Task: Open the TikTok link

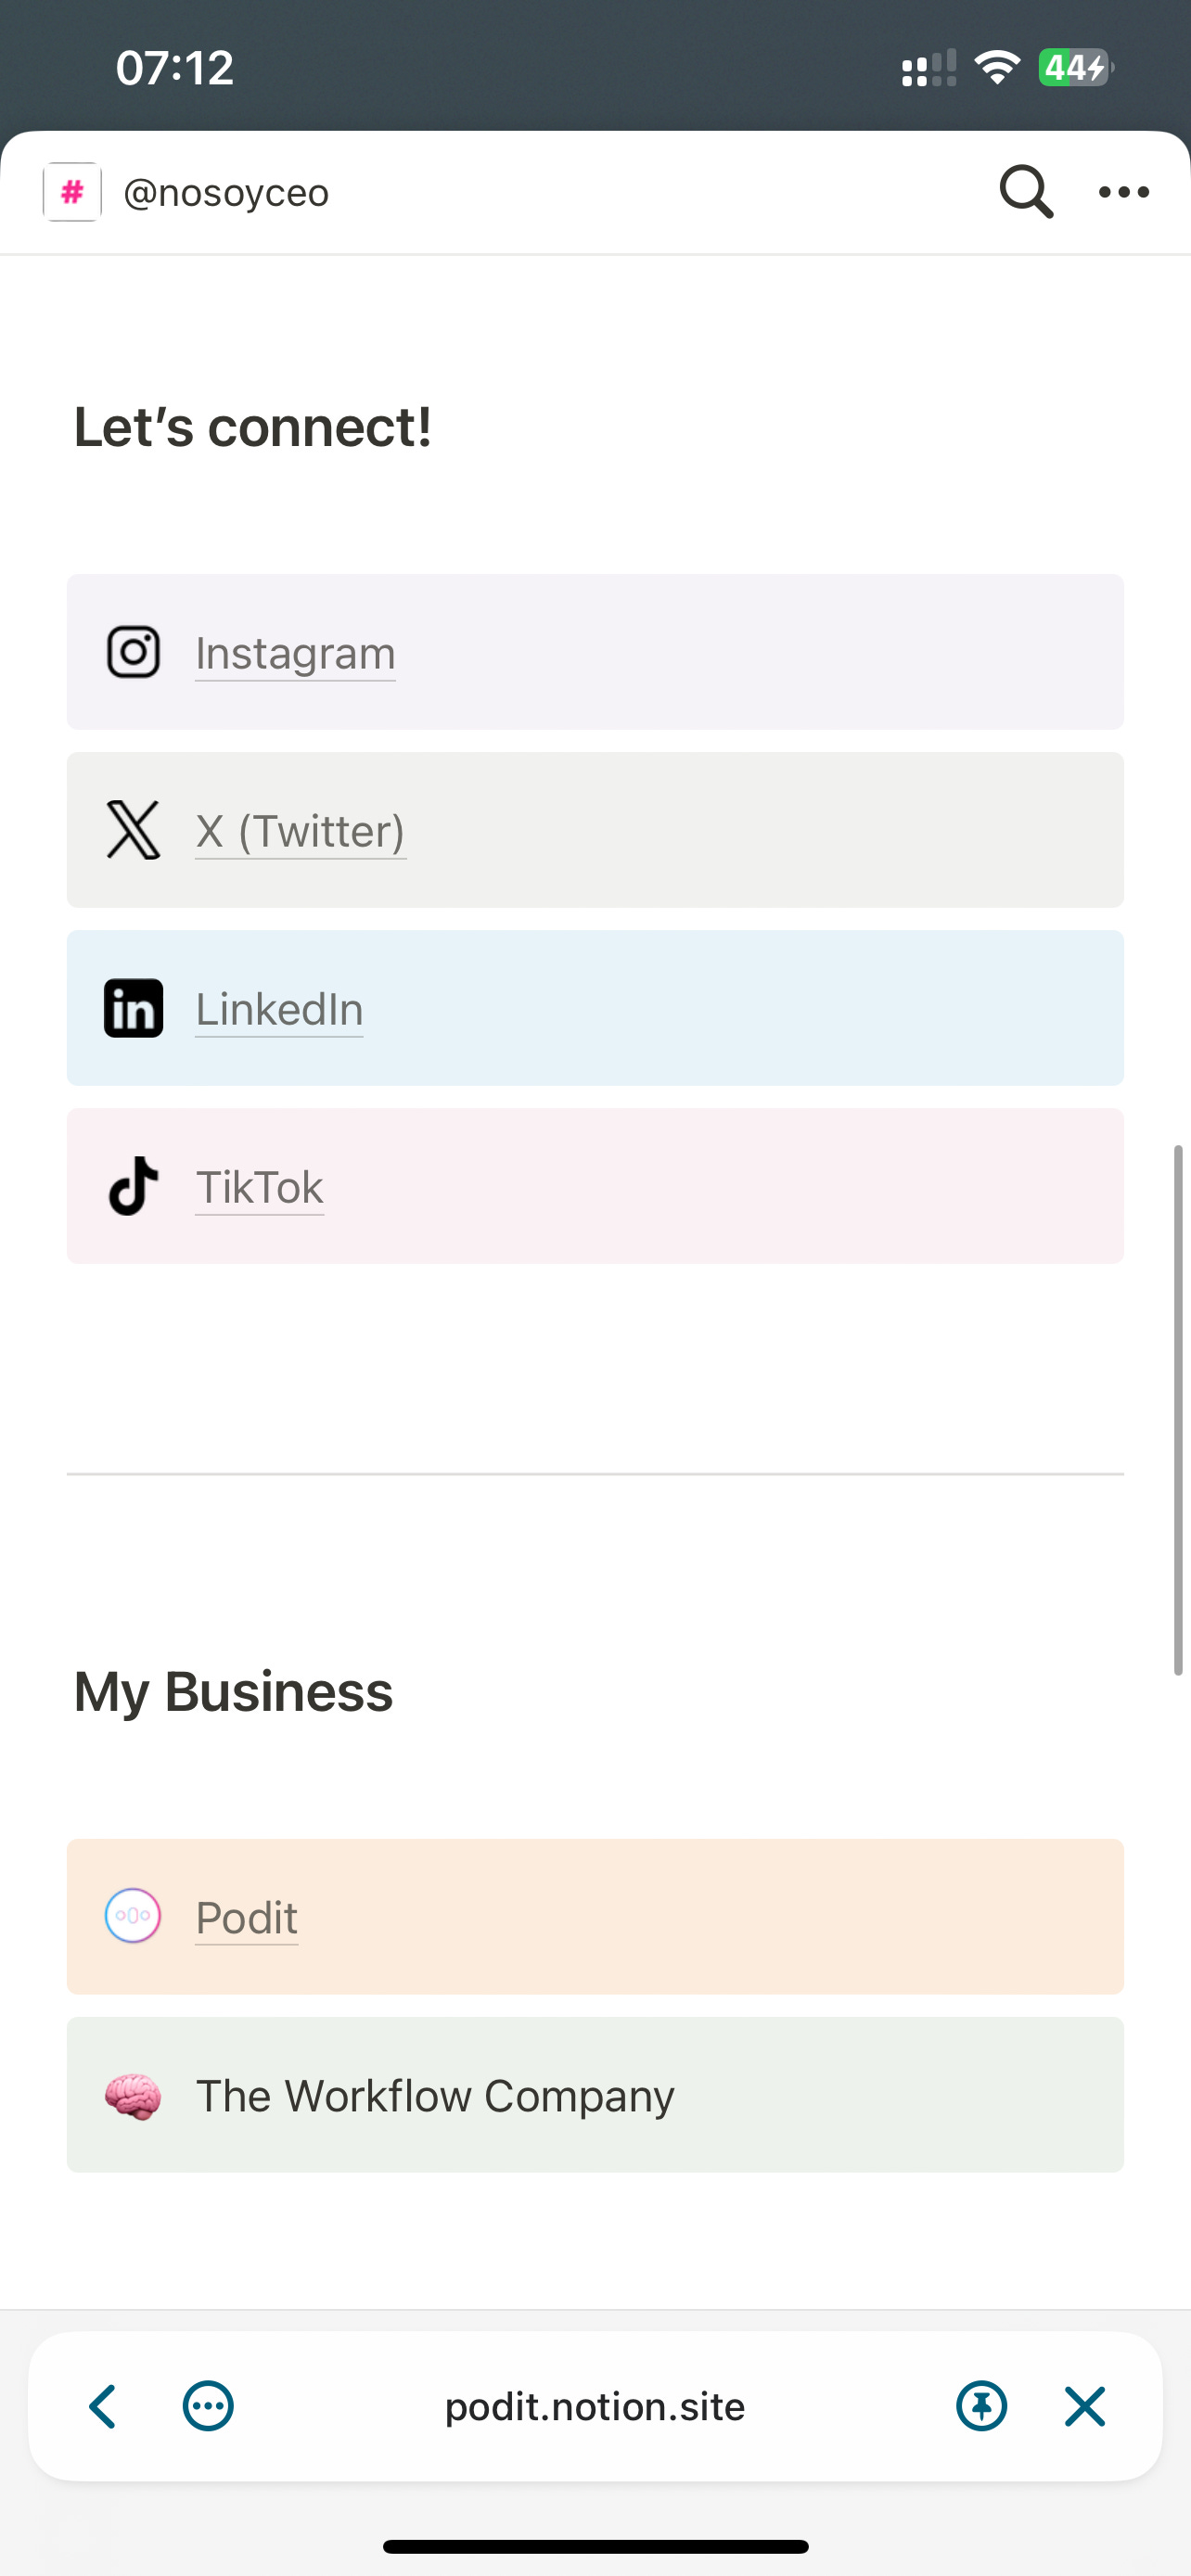Action: tap(259, 1187)
